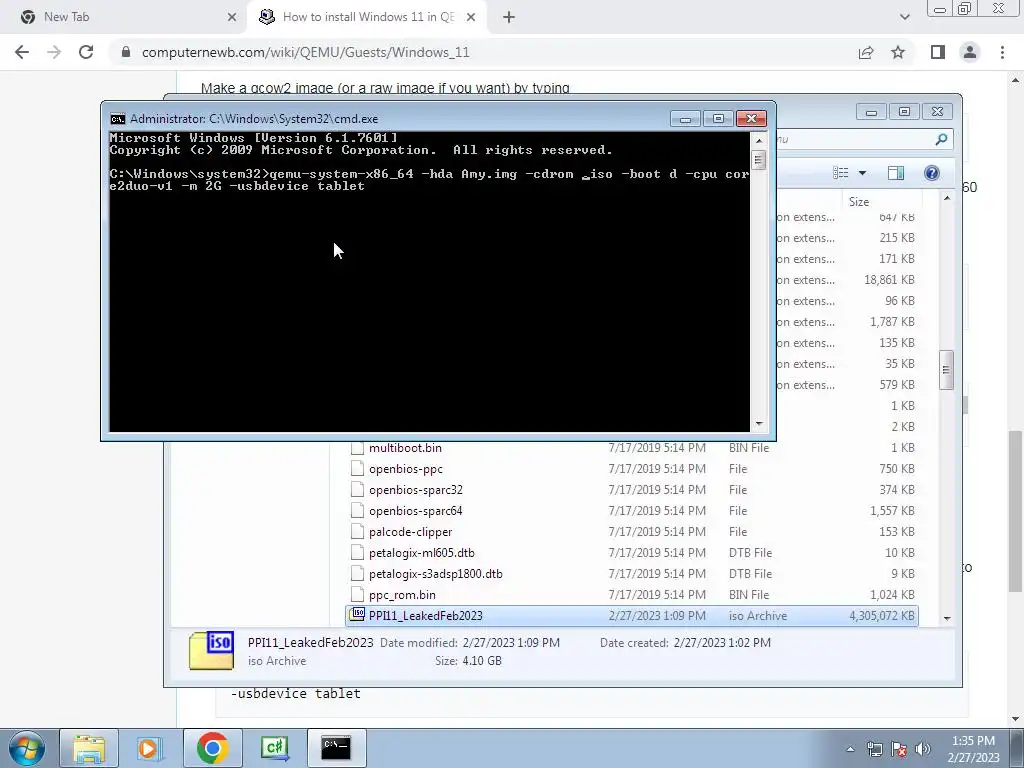
Task: Open a new browser tab with plus
Action: pos(509,17)
